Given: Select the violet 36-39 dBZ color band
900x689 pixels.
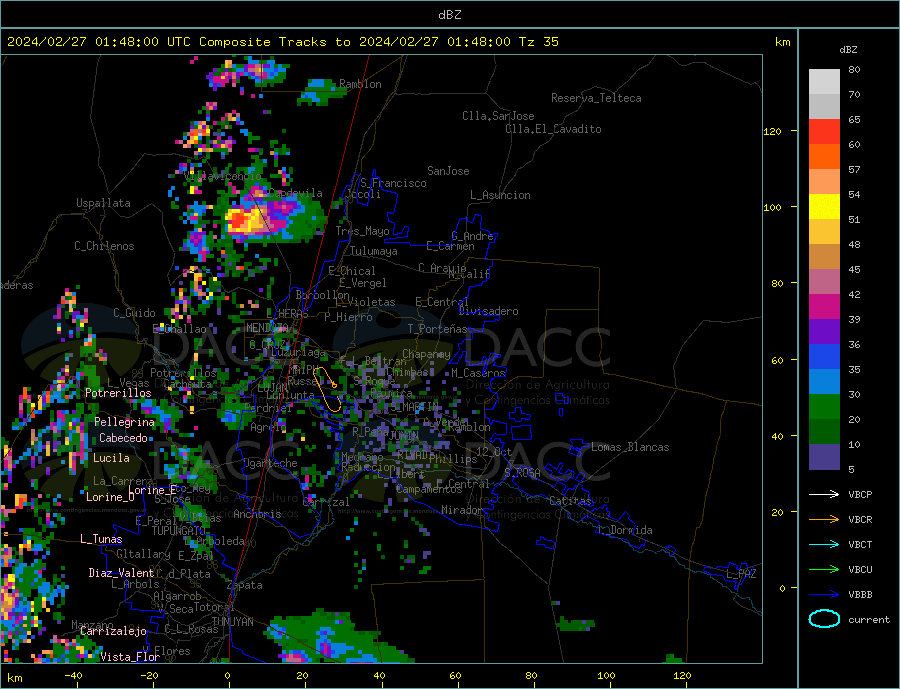Looking at the screenshot, I should point(824,332).
